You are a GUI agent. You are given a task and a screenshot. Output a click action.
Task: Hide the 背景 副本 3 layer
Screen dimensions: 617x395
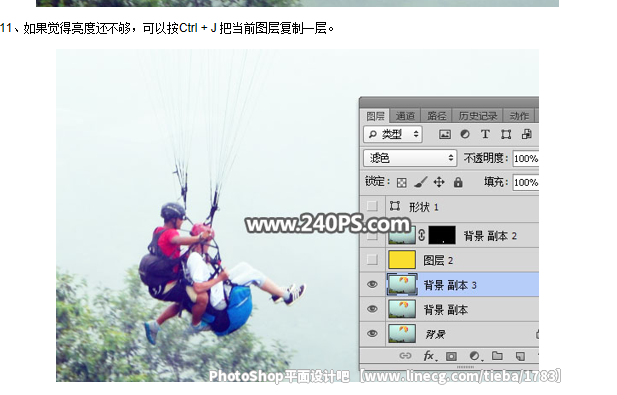click(372, 284)
